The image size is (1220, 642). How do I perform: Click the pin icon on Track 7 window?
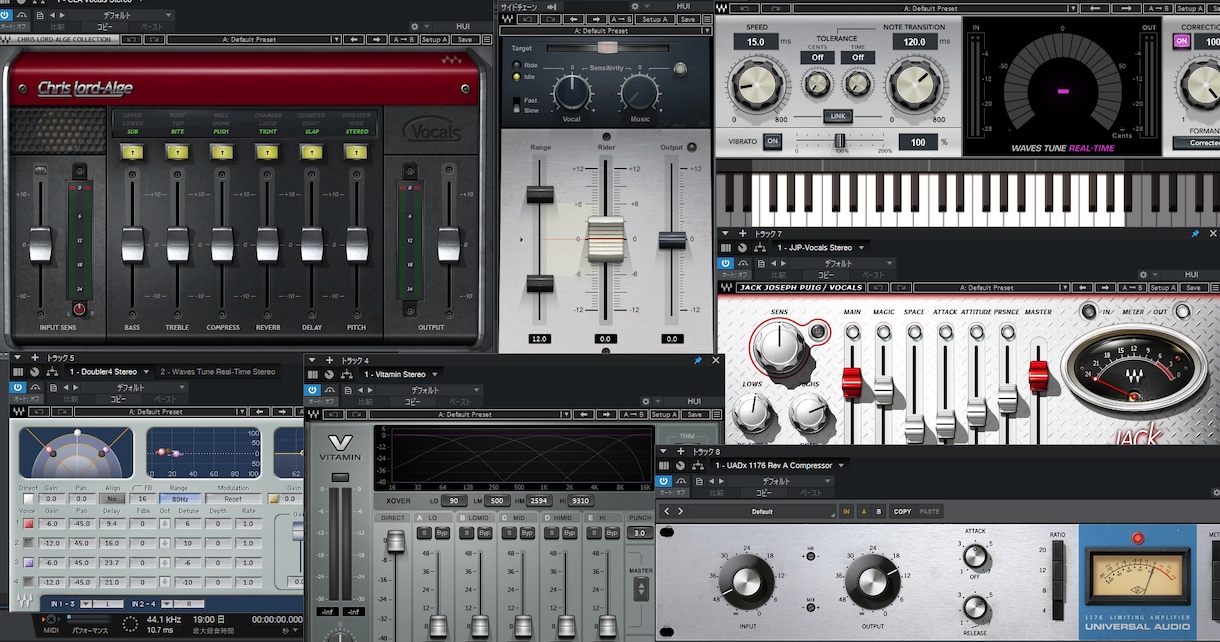[x=1195, y=233]
